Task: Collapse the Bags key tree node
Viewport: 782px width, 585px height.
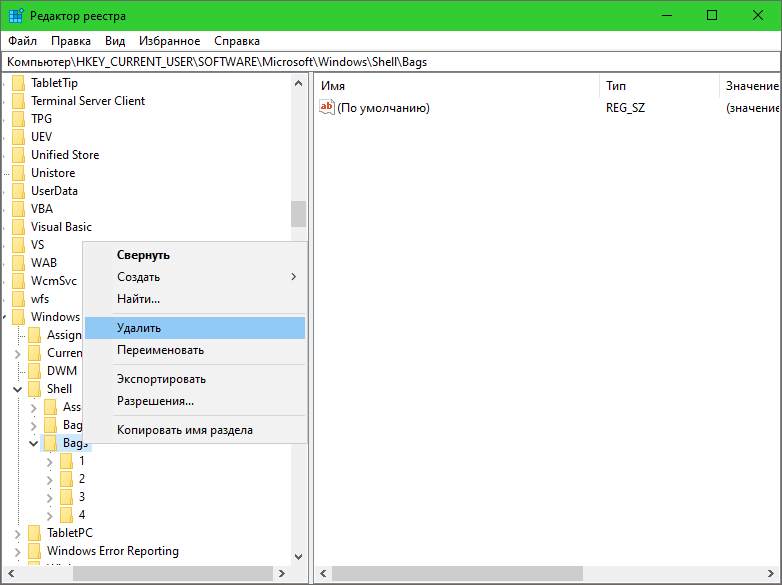Action: point(33,443)
